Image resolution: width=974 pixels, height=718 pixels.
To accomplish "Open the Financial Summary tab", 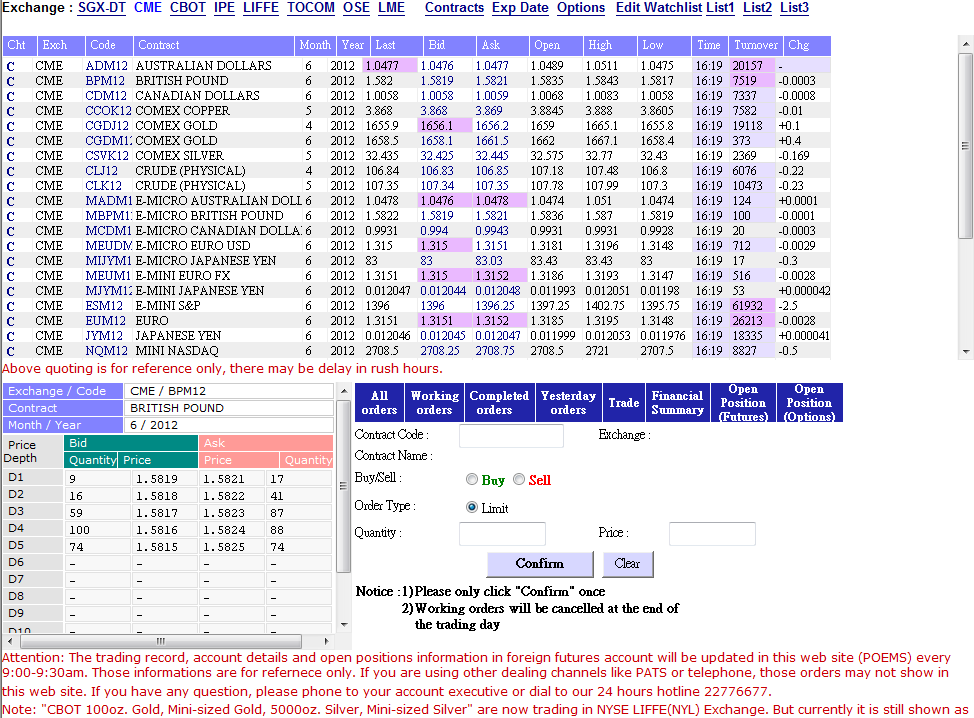I will (x=677, y=402).
